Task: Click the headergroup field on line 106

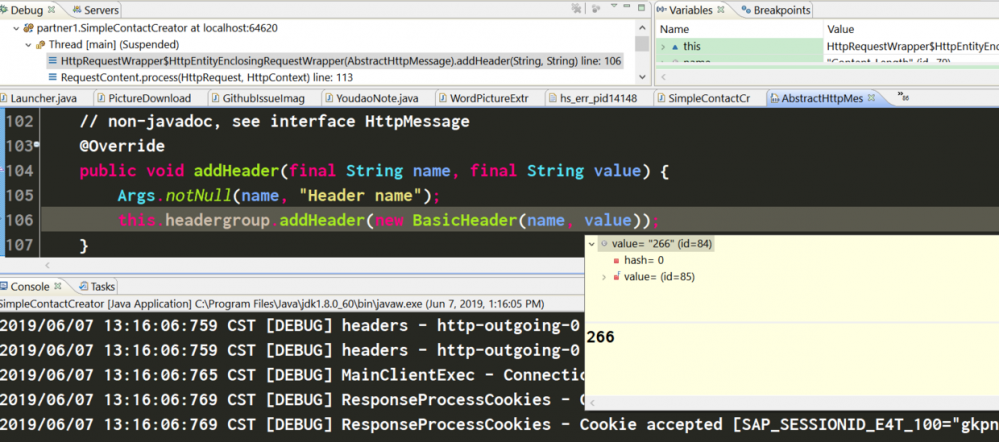Action: tap(218, 220)
